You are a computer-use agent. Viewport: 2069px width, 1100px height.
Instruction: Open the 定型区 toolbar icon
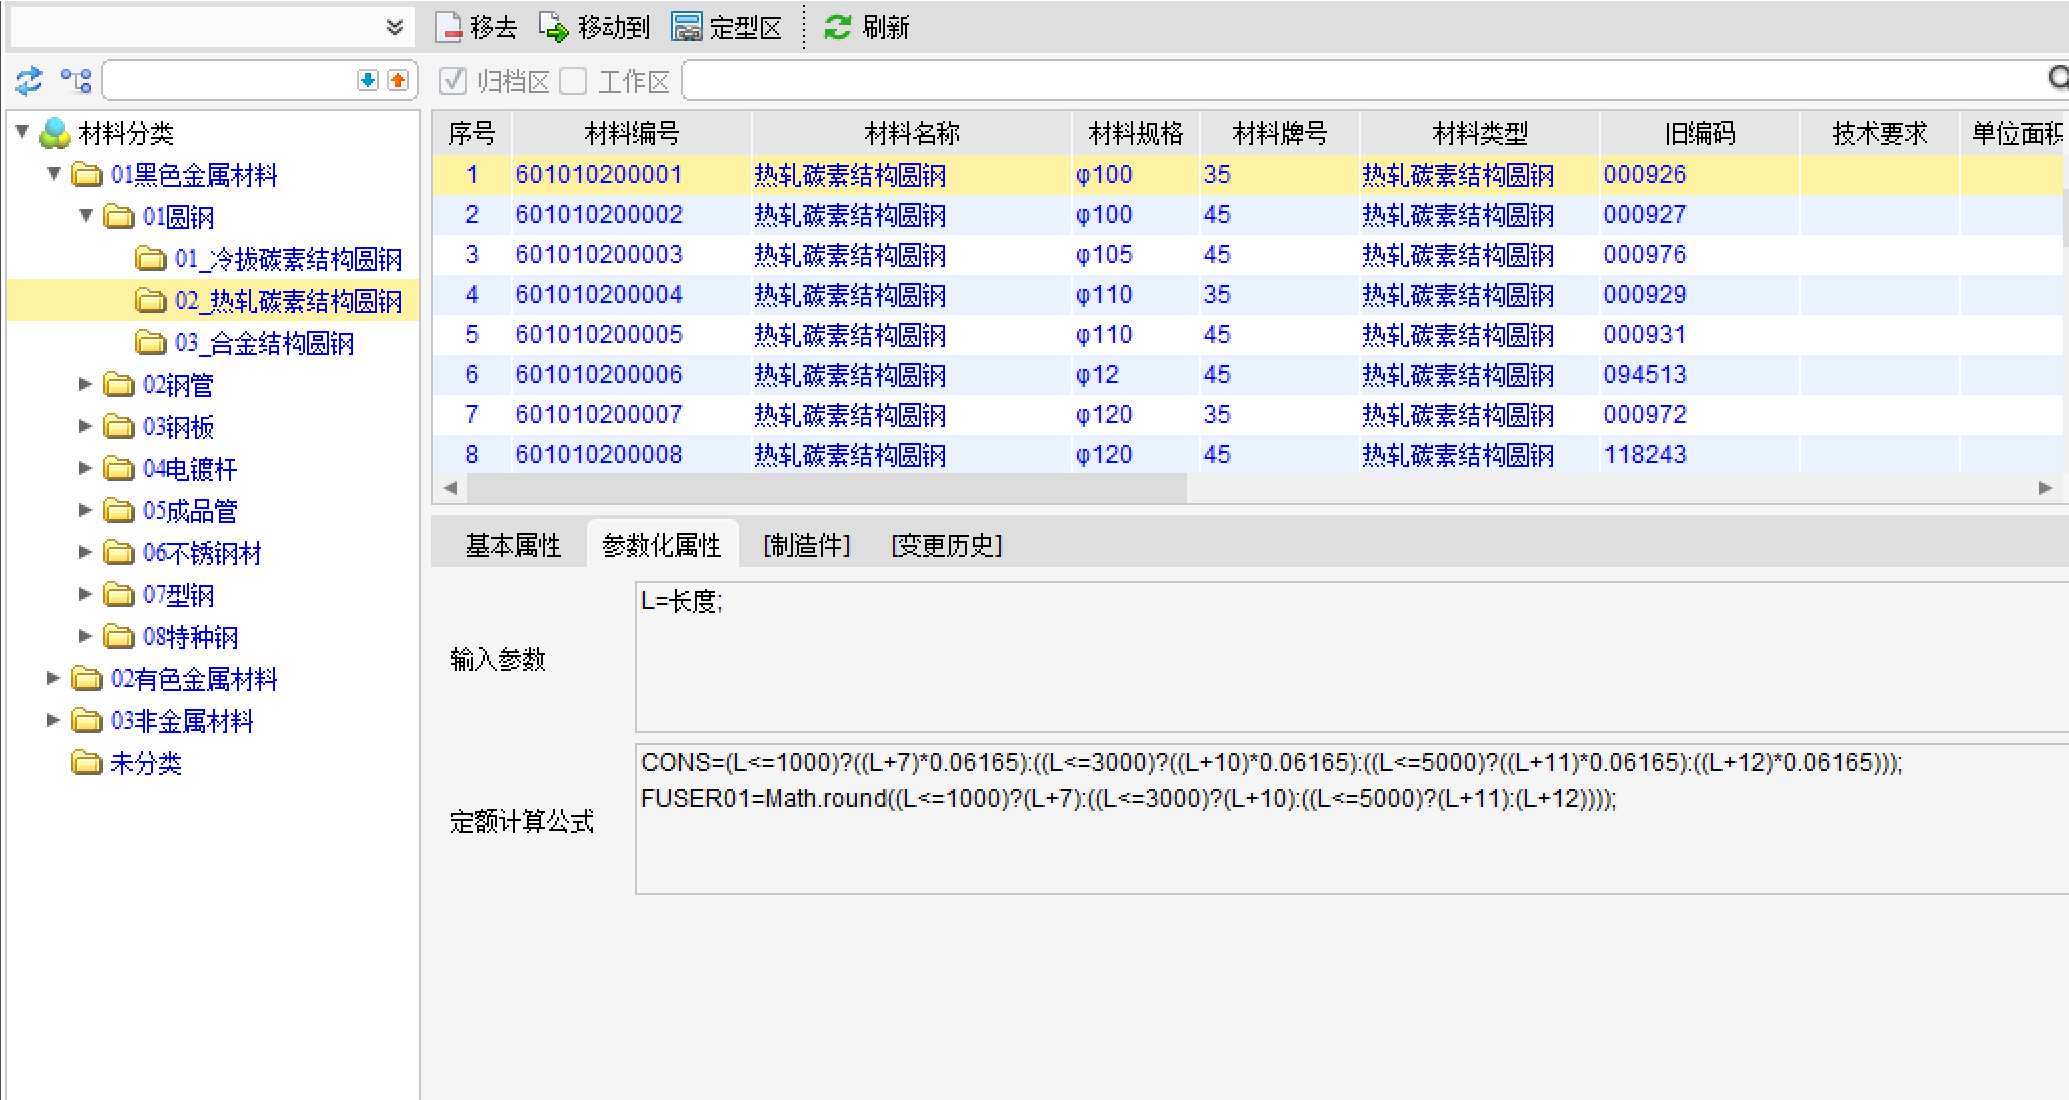687,27
